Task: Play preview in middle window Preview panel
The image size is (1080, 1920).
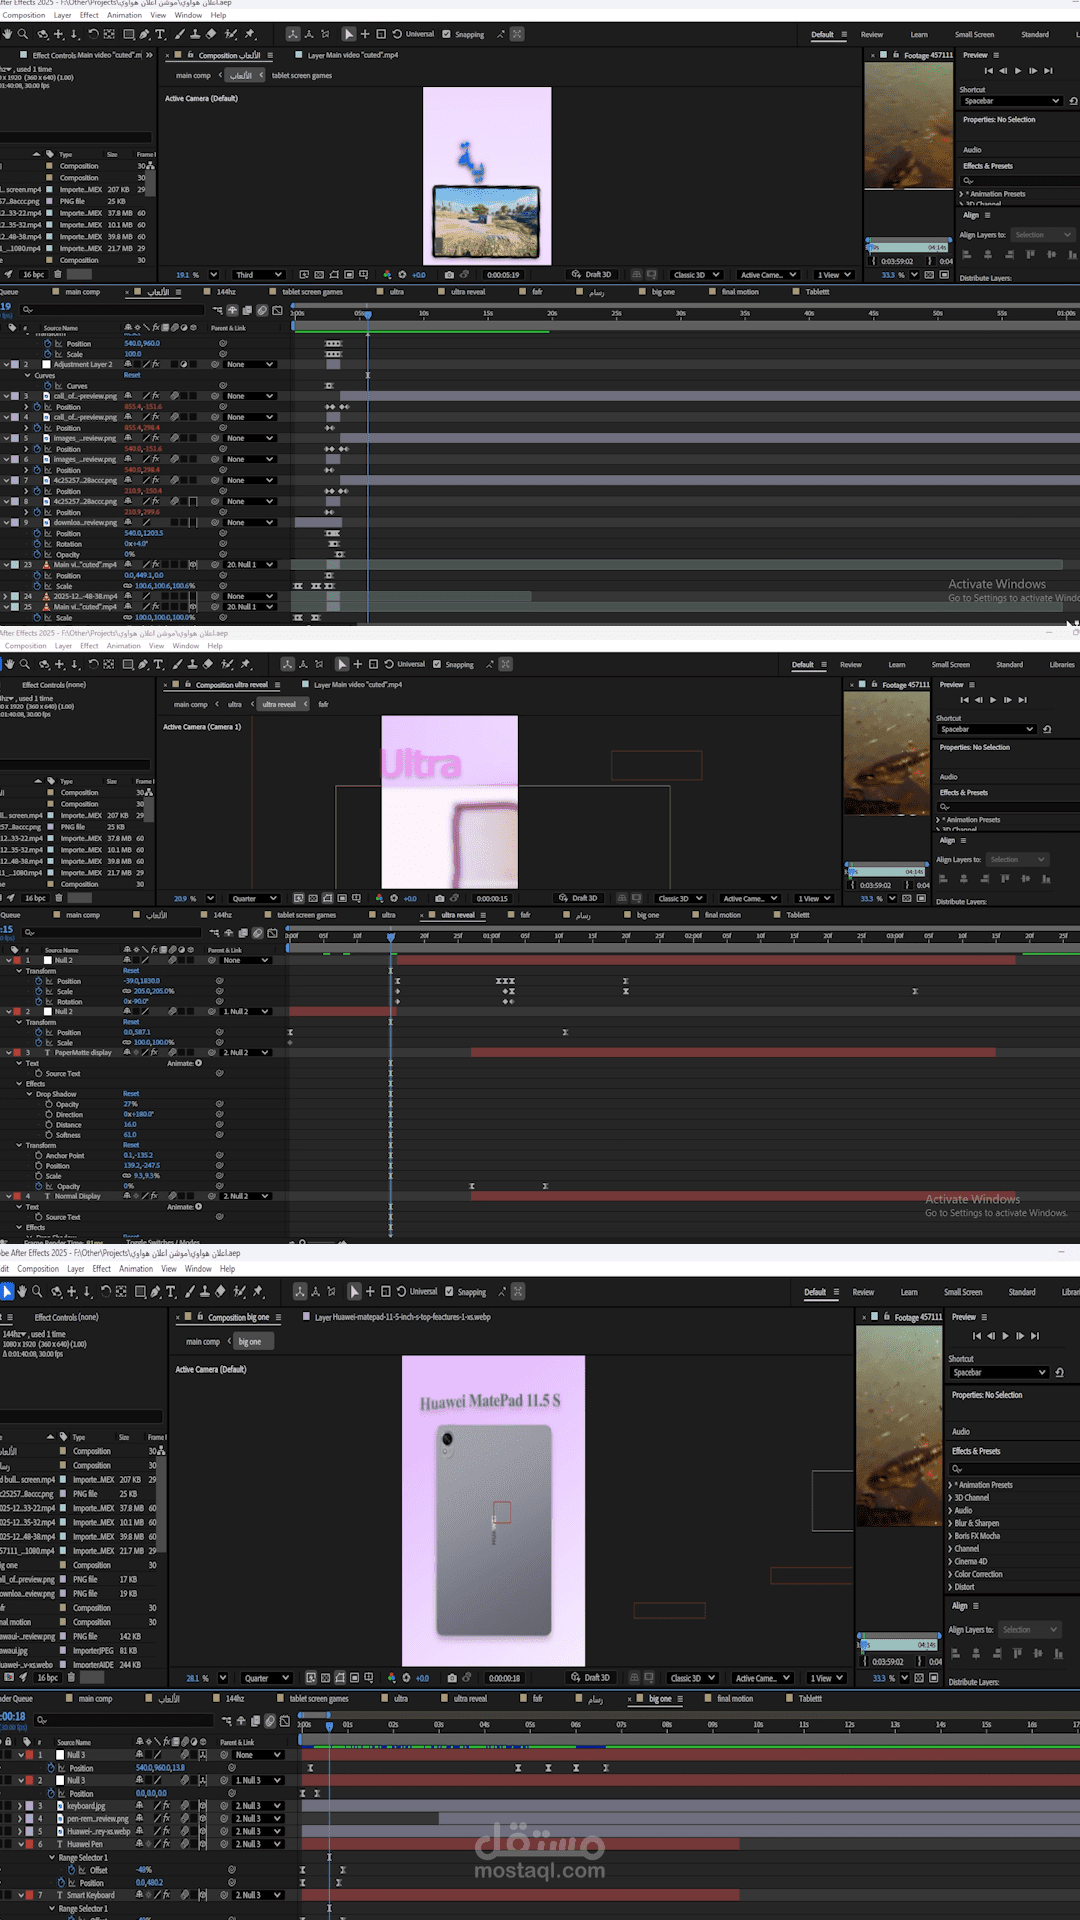Action: [993, 700]
